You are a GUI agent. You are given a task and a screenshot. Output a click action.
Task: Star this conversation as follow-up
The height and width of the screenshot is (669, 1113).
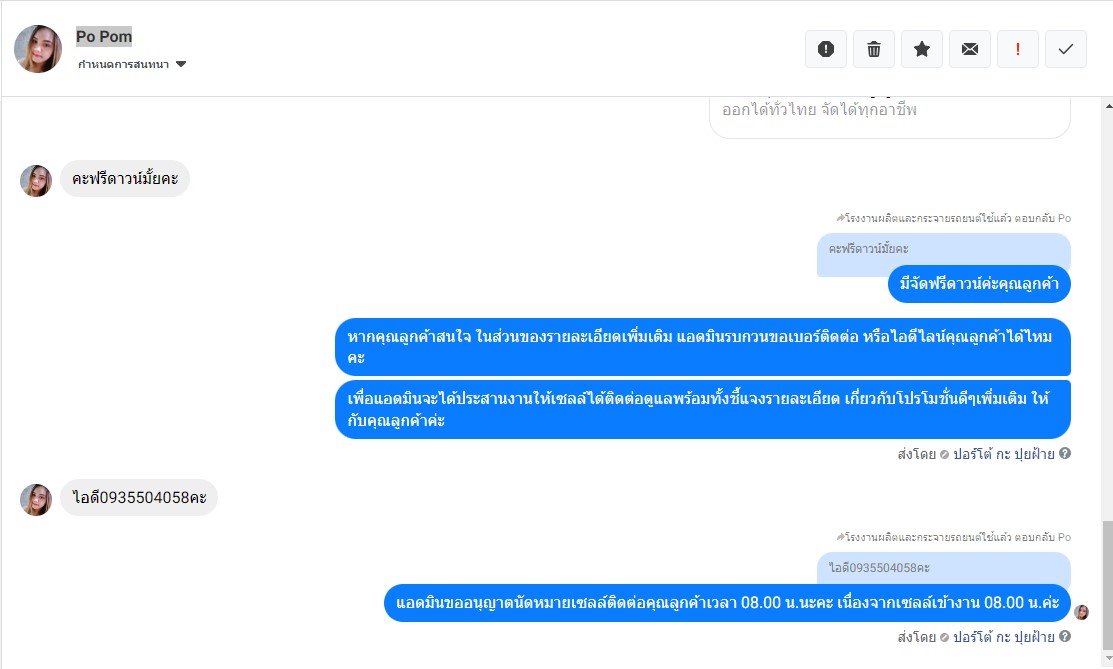click(x=921, y=49)
